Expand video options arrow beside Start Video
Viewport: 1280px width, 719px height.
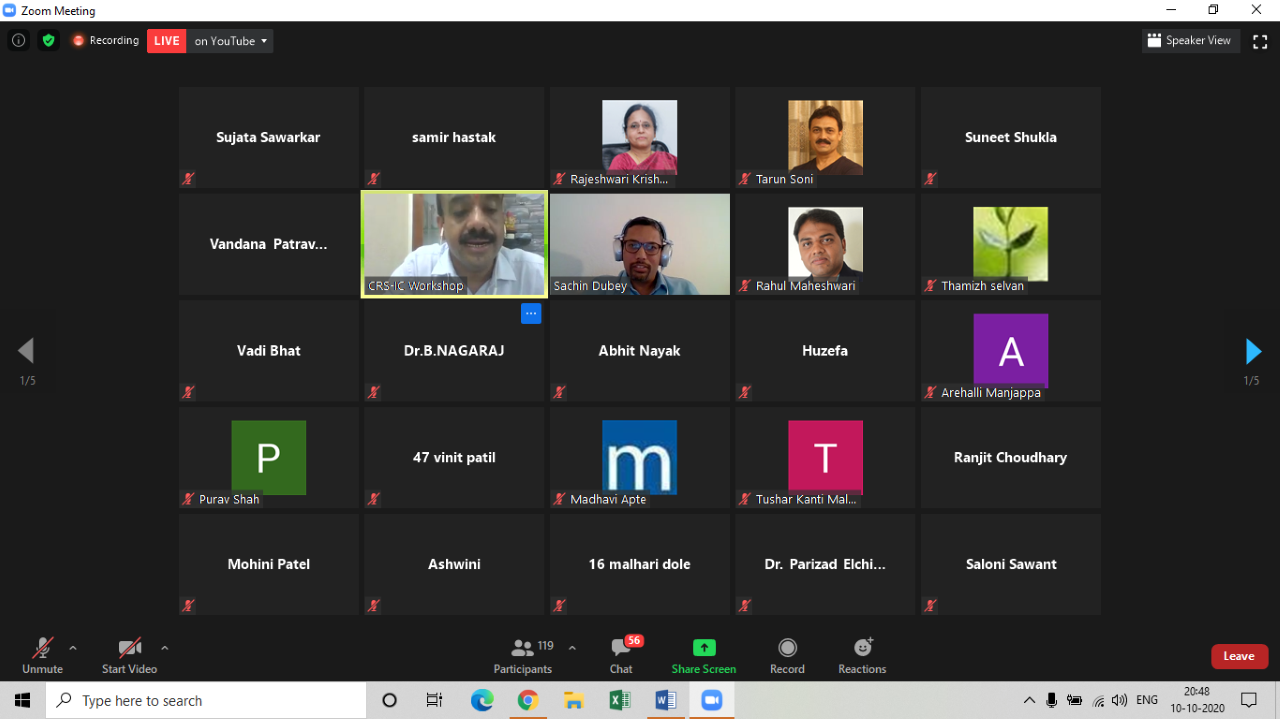click(165, 648)
